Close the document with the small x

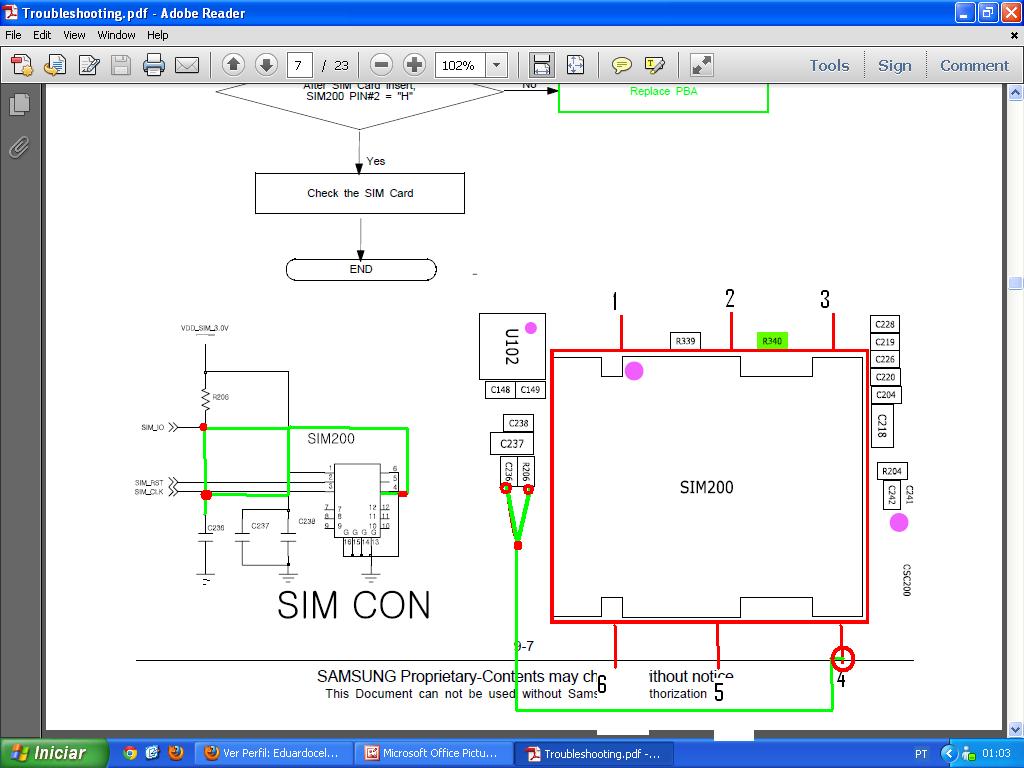click(1014, 35)
